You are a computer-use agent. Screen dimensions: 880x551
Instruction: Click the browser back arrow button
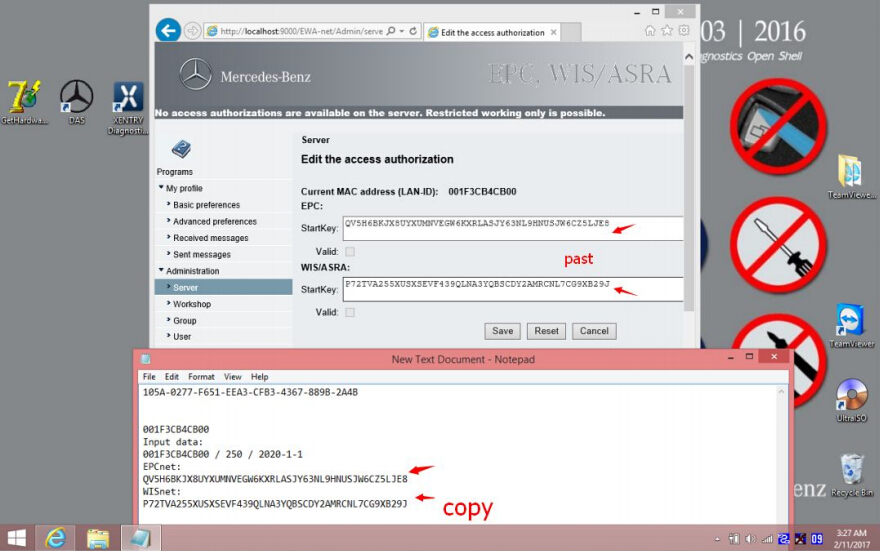[x=168, y=30]
